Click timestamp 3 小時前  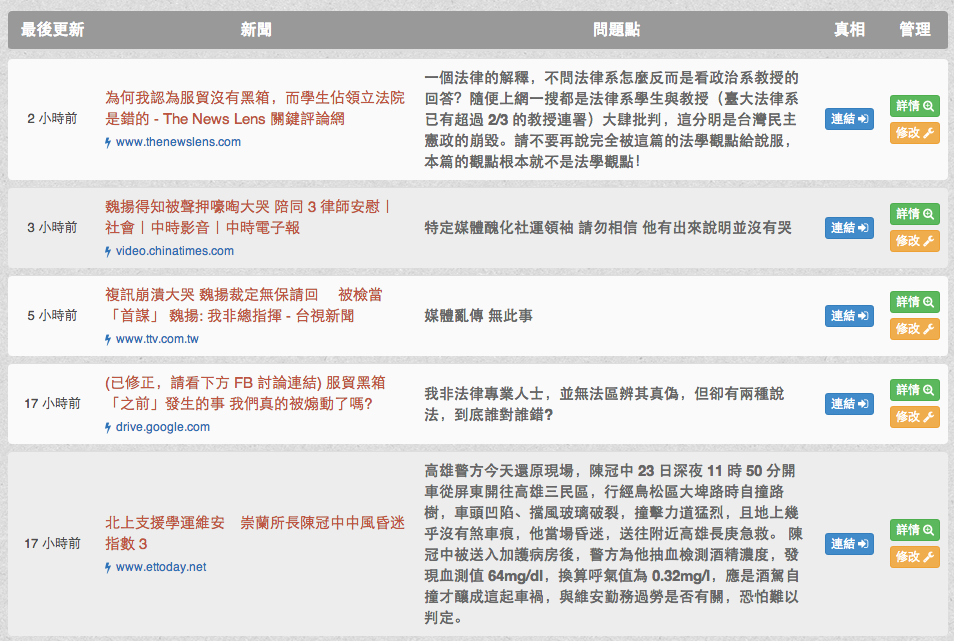click(x=52, y=227)
